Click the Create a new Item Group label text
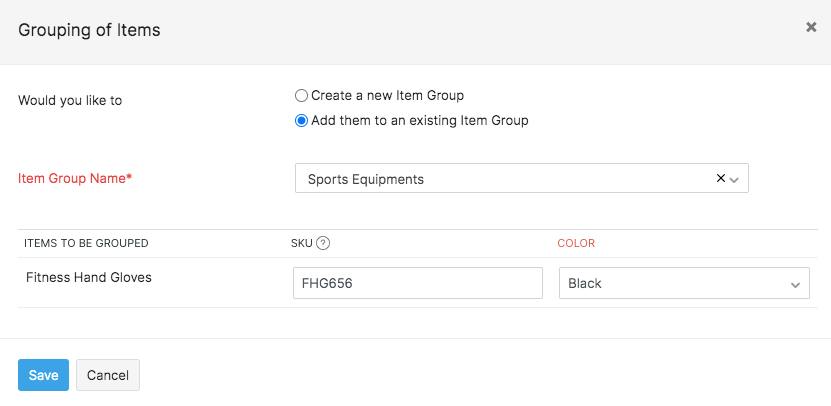The image size is (831, 406). click(387, 96)
